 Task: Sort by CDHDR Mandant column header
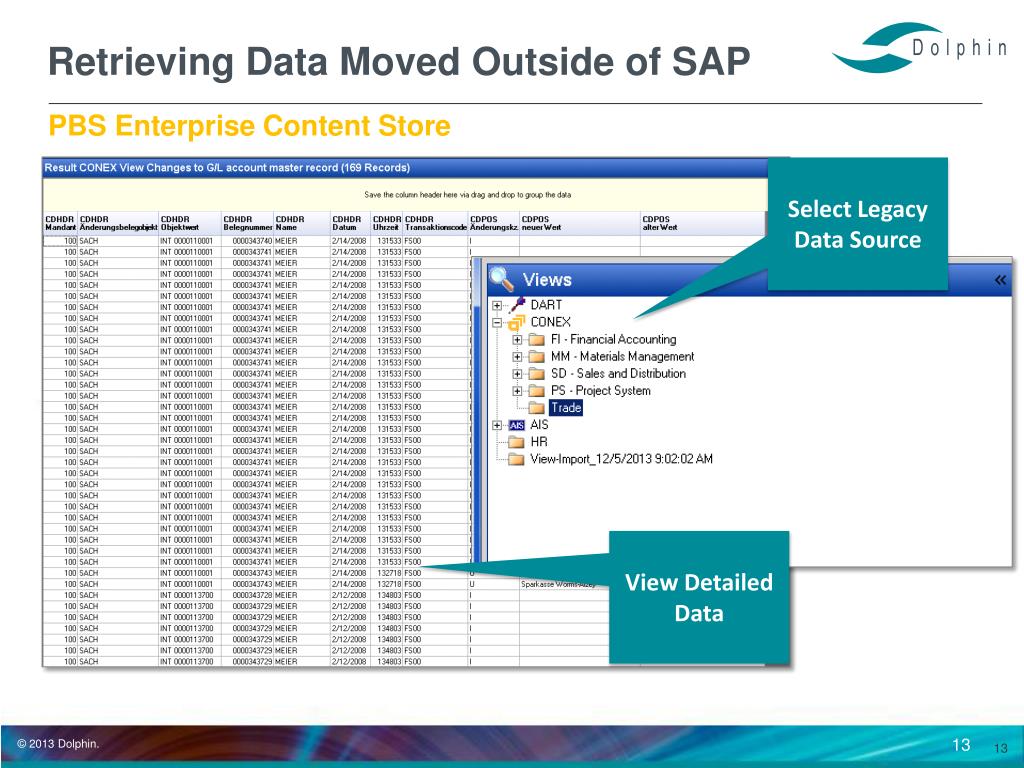click(60, 223)
